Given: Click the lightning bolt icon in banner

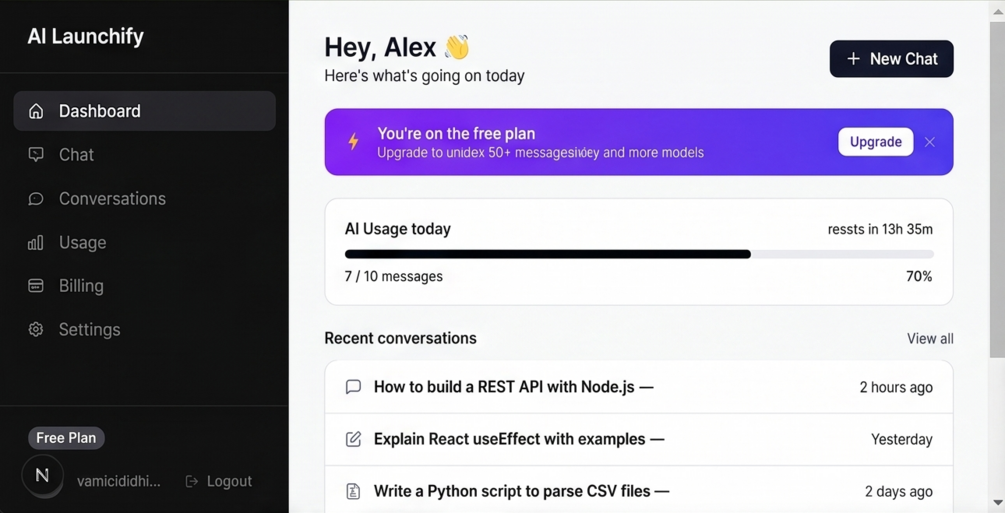Looking at the screenshot, I should tap(353, 141).
